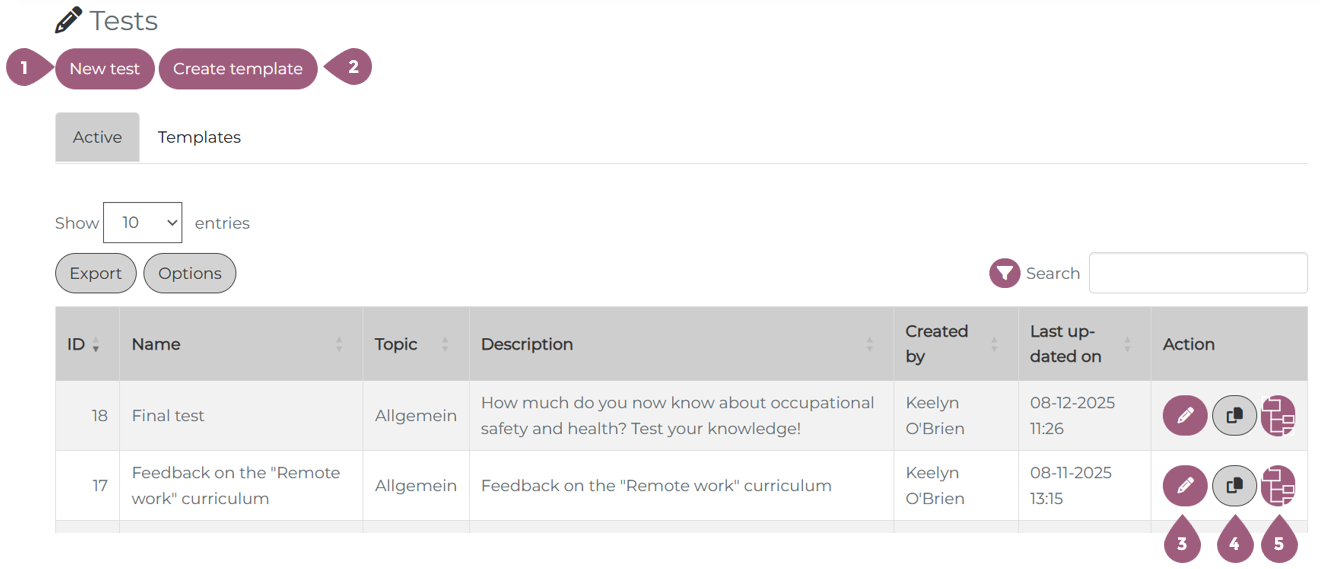
Task: Click the pencil icon beside Tests heading
Action: pos(68,20)
